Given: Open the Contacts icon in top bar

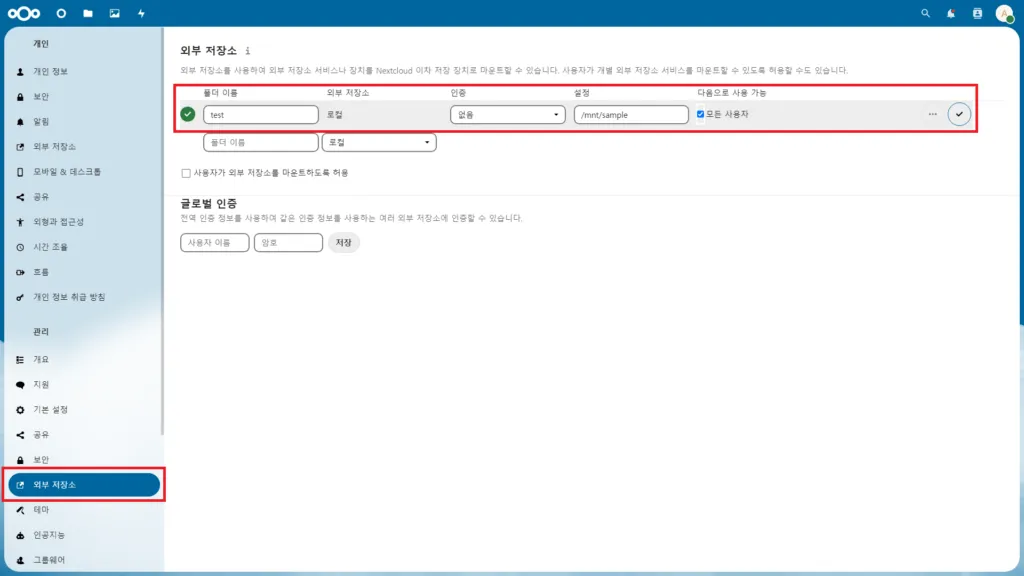Looking at the screenshot, I should pos(977,13).
